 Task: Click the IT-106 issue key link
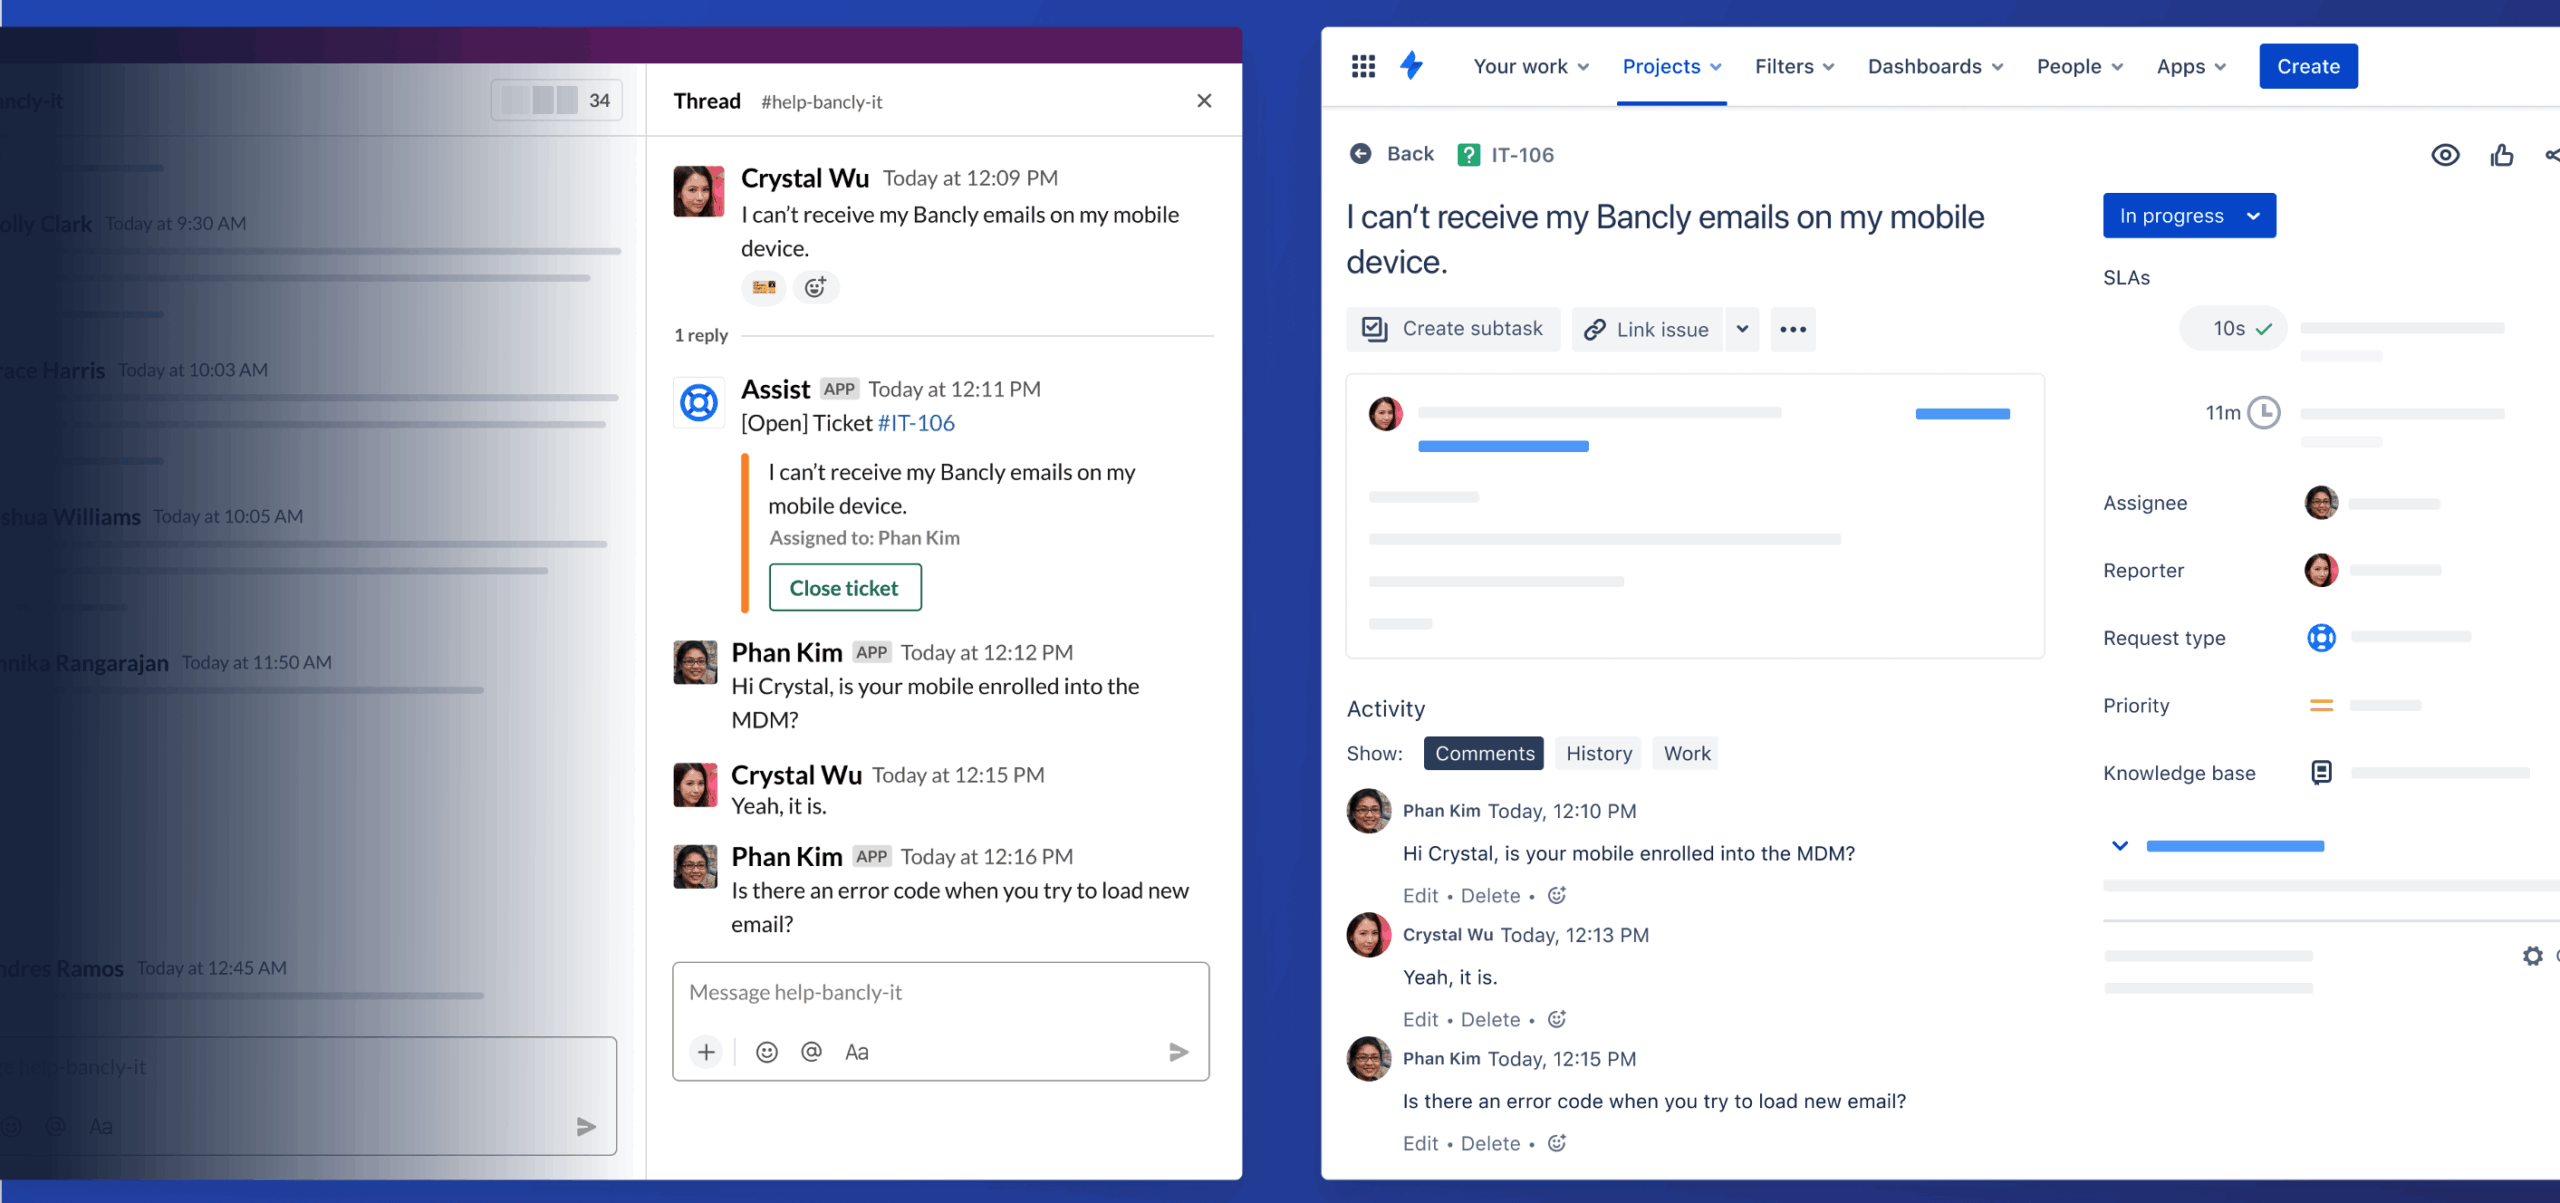pos(1522,155)
